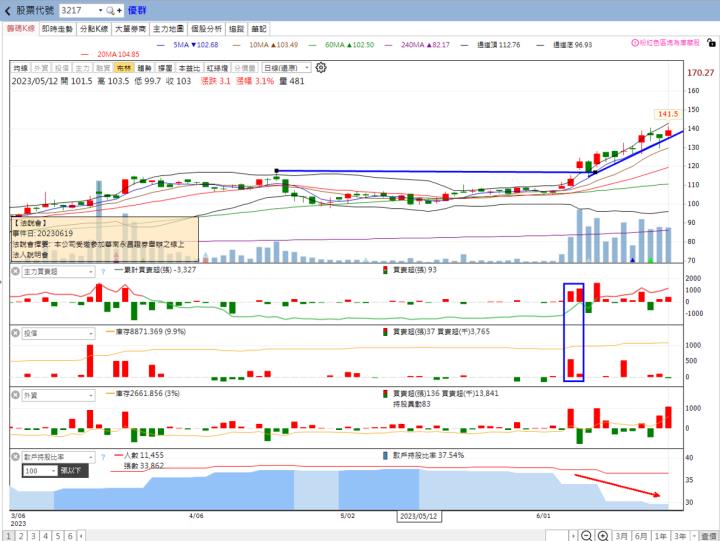Toggle the 主力 overlay button

82,68
